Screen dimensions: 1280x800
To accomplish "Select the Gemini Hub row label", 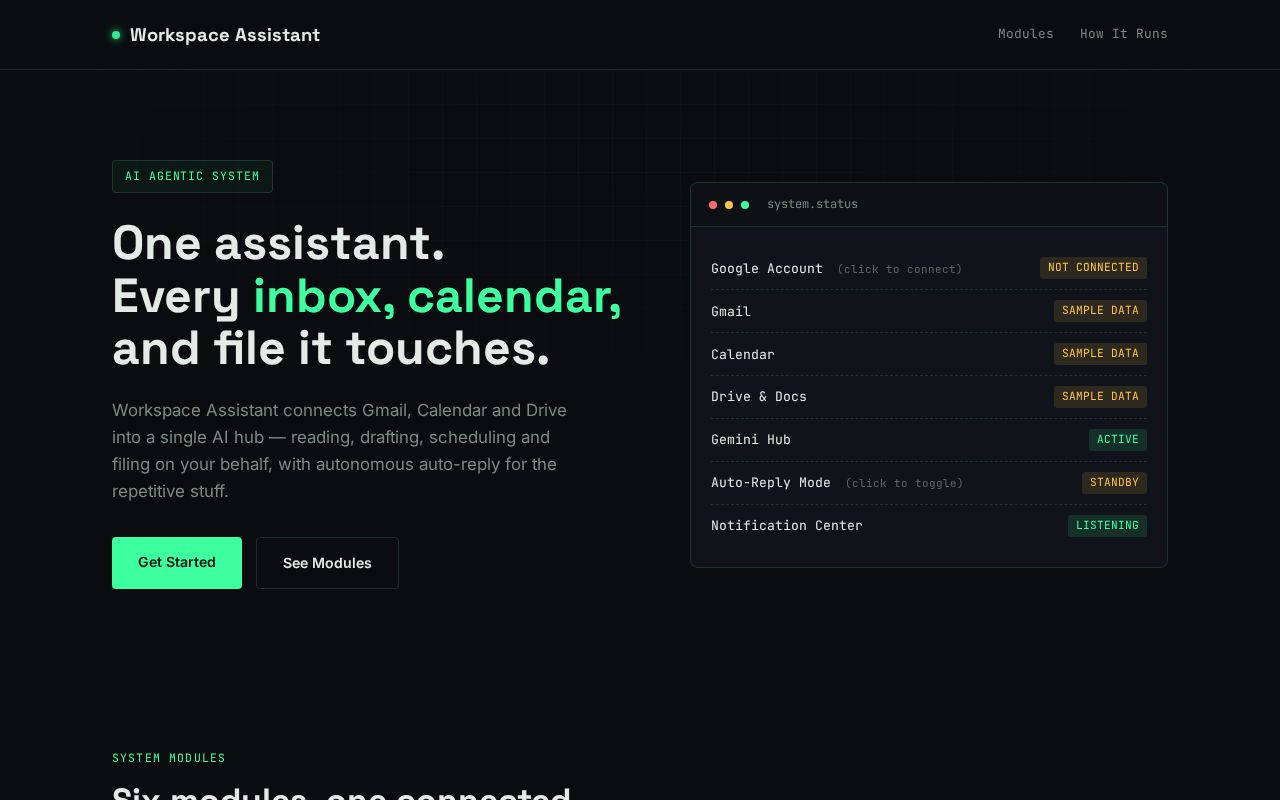I will [751, 440].
